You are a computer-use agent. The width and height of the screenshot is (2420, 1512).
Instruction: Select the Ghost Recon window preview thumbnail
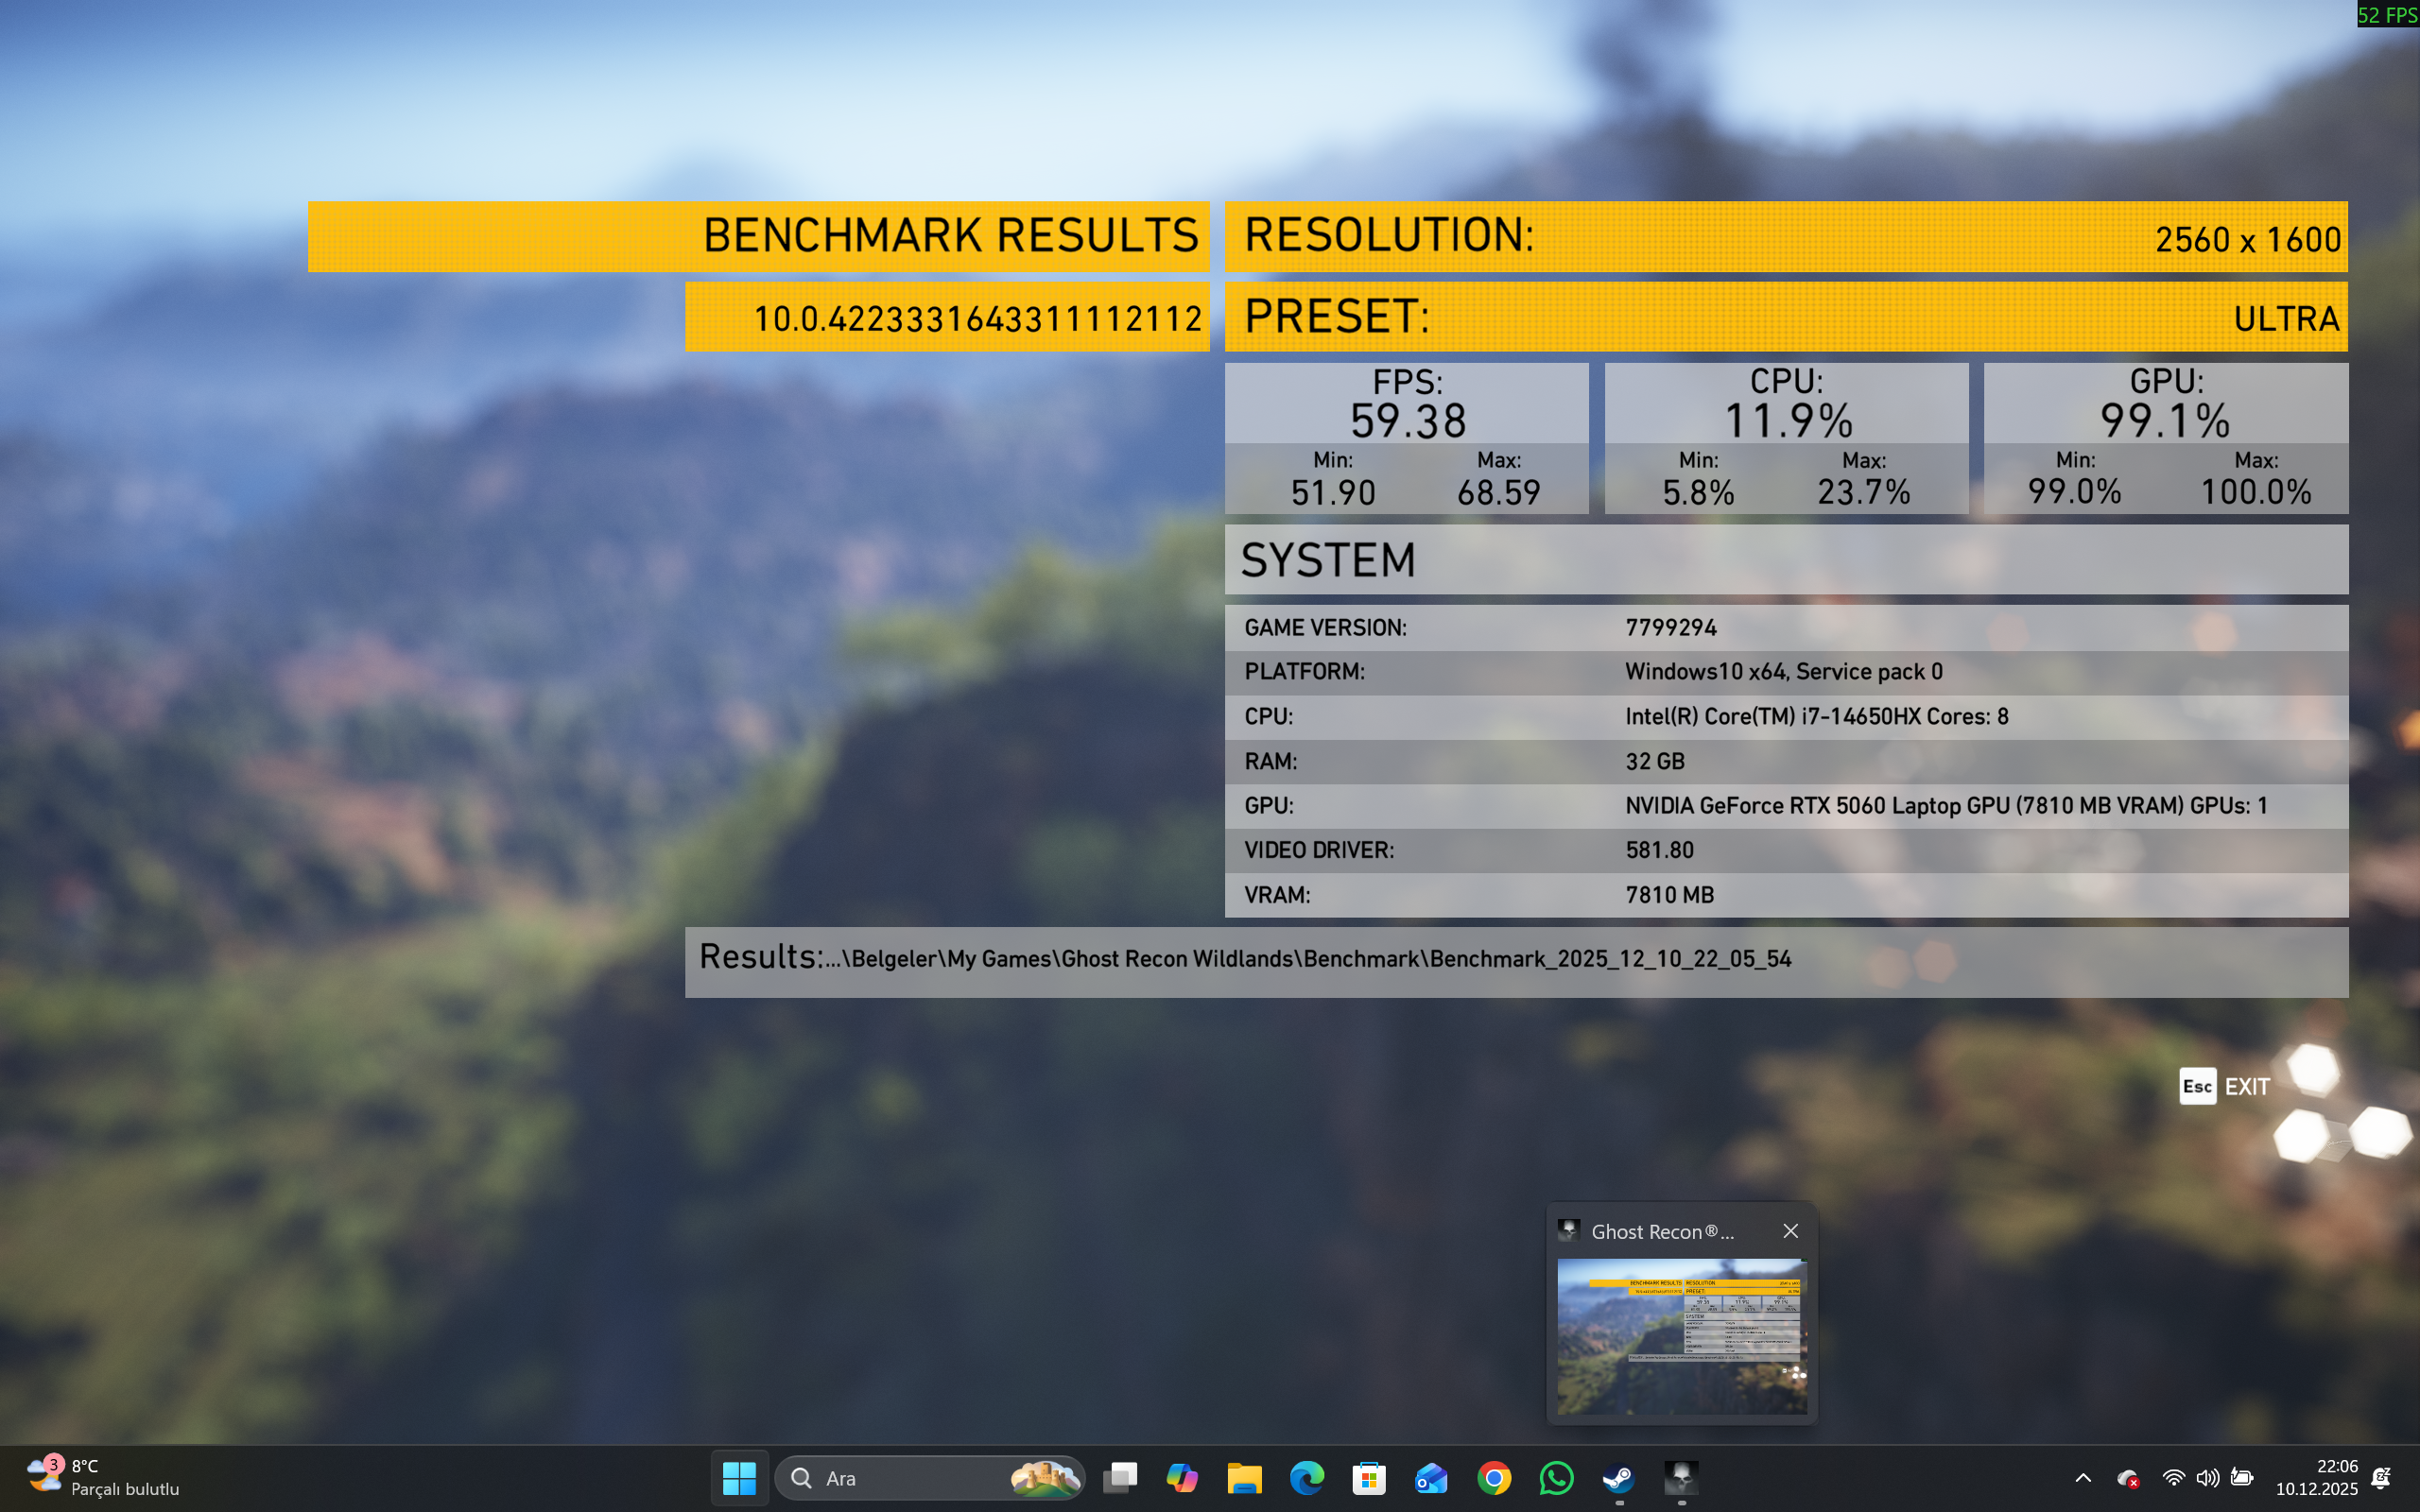(1682, 1335)
